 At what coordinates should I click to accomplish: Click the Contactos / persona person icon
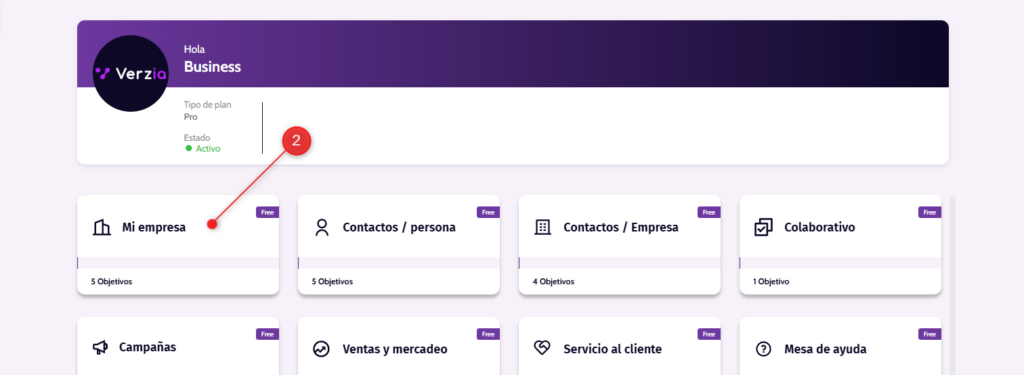[x=321, y=227]
